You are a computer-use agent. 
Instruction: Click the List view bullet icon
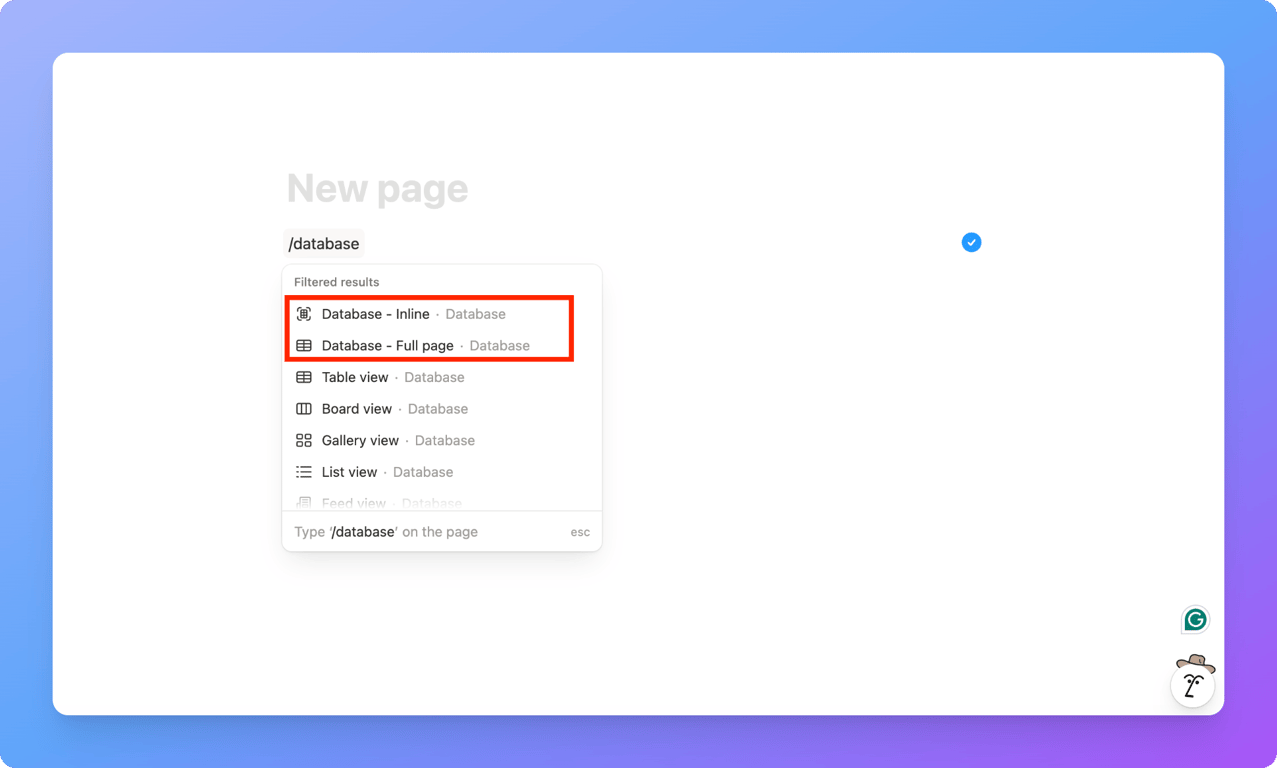click(303, 472)
